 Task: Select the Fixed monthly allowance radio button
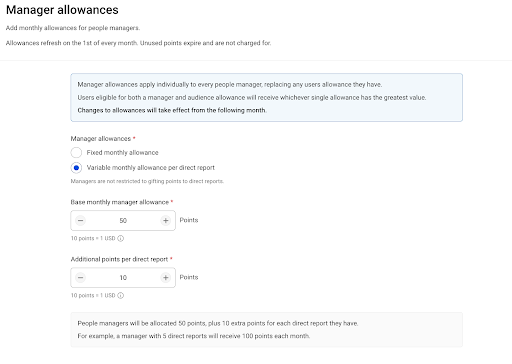click(x=76, y=153)
